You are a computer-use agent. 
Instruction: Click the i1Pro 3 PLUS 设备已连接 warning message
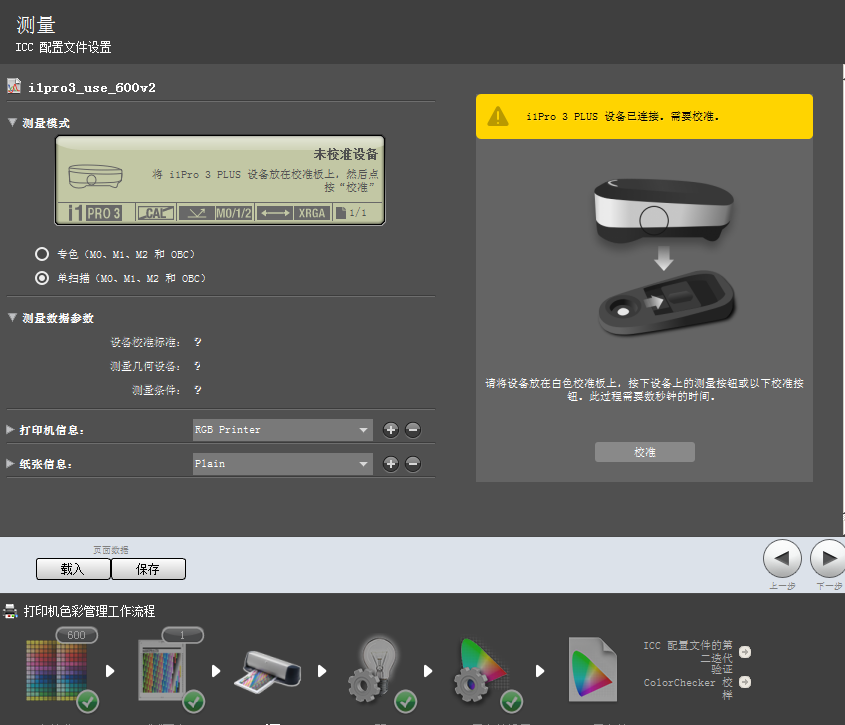click(622, 116)
